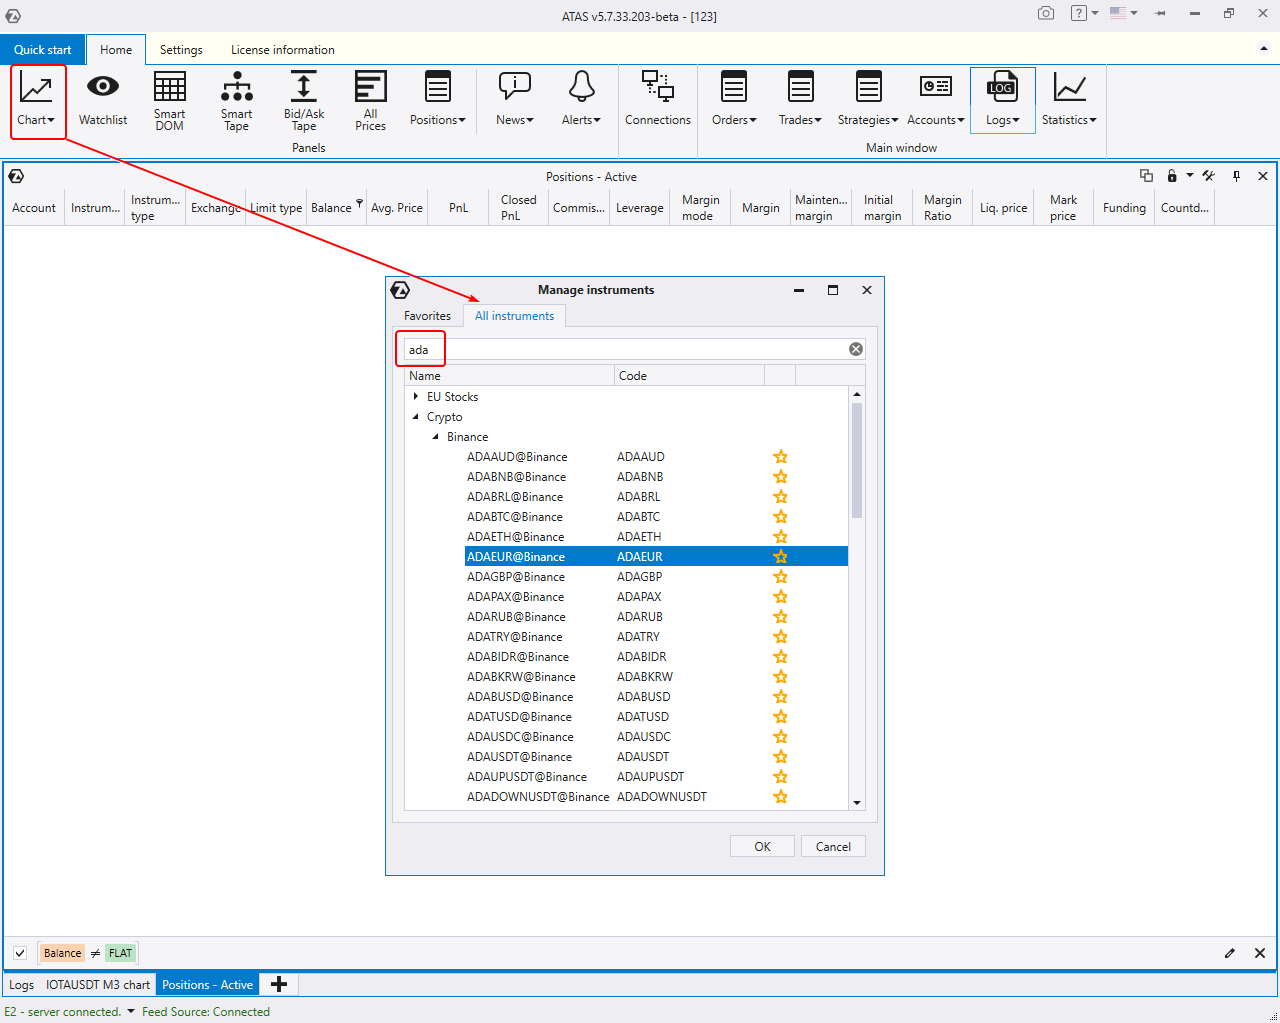Open the Connections window
Screen dimensions: 1280x1023
pos(657,100)
